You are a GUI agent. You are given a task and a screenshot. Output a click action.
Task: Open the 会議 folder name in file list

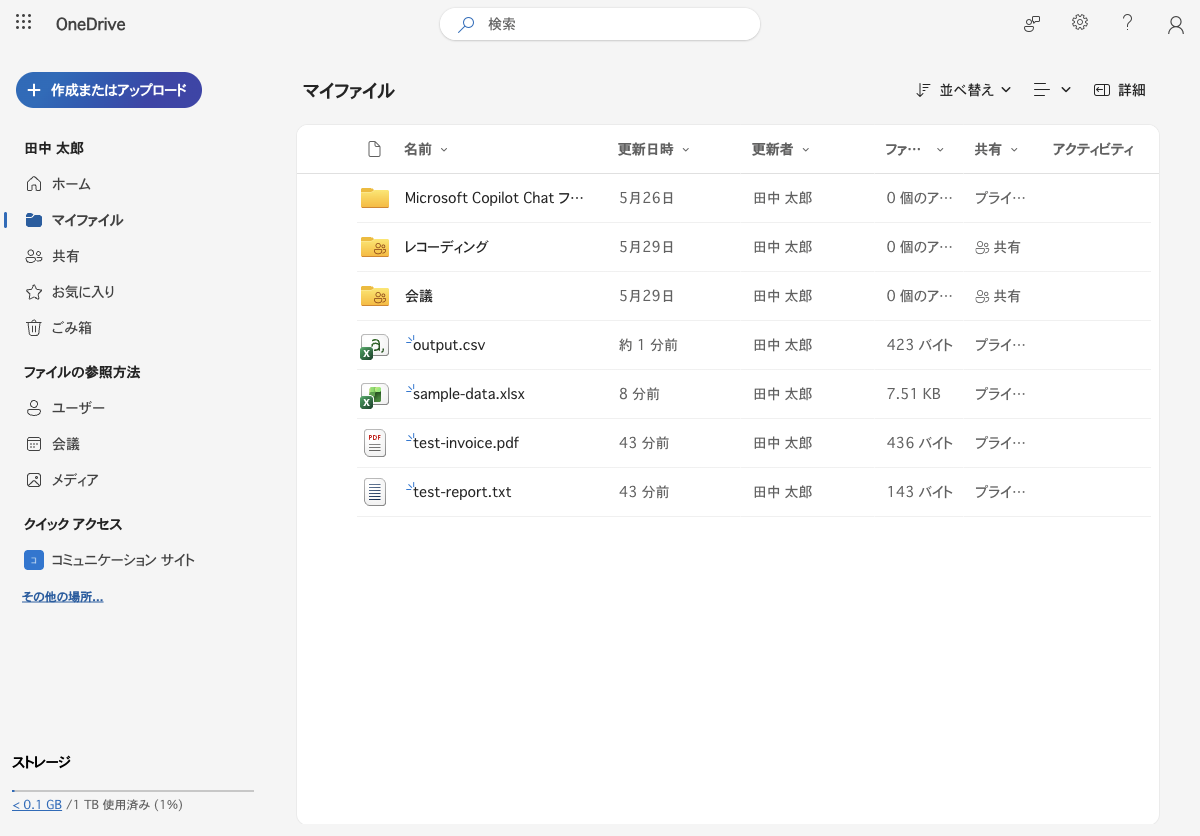419,296
